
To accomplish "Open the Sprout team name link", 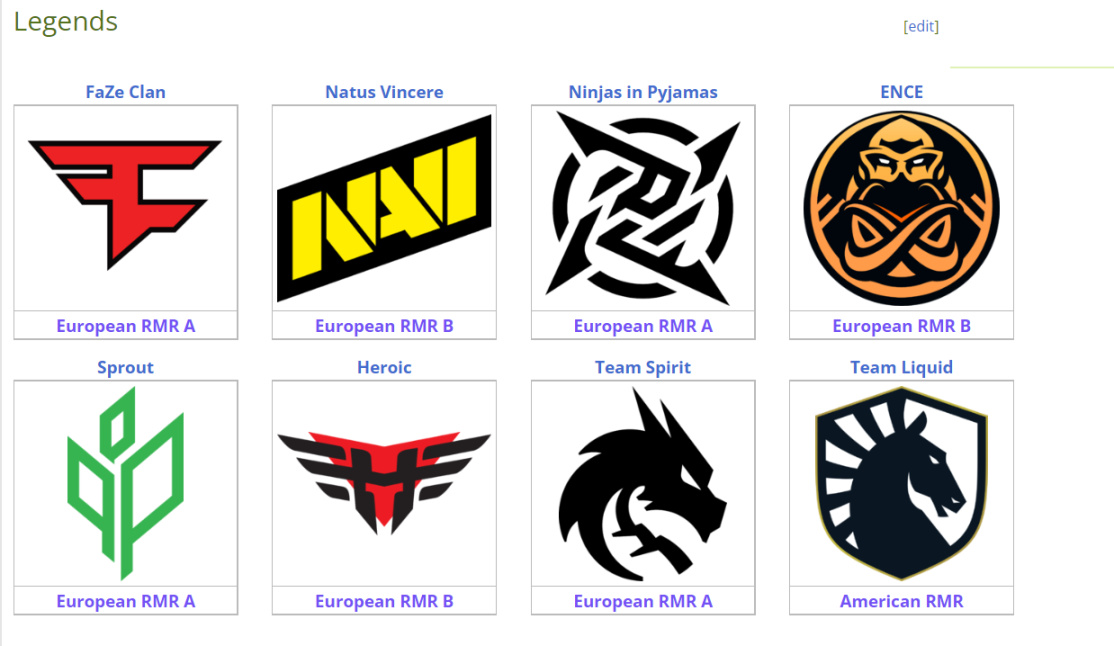I will [x=126, y=367].
